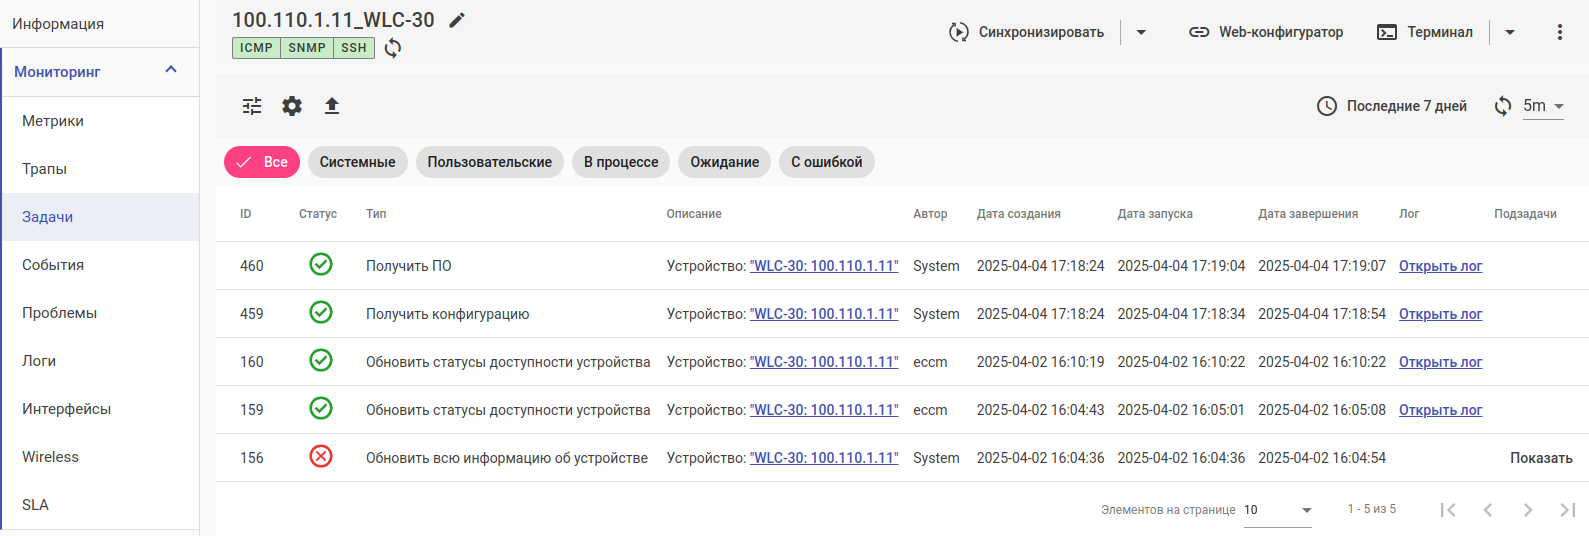The image size is (1589, 536).
Task: Toggle the "Системные" filter chip
Action: point(357,162)
